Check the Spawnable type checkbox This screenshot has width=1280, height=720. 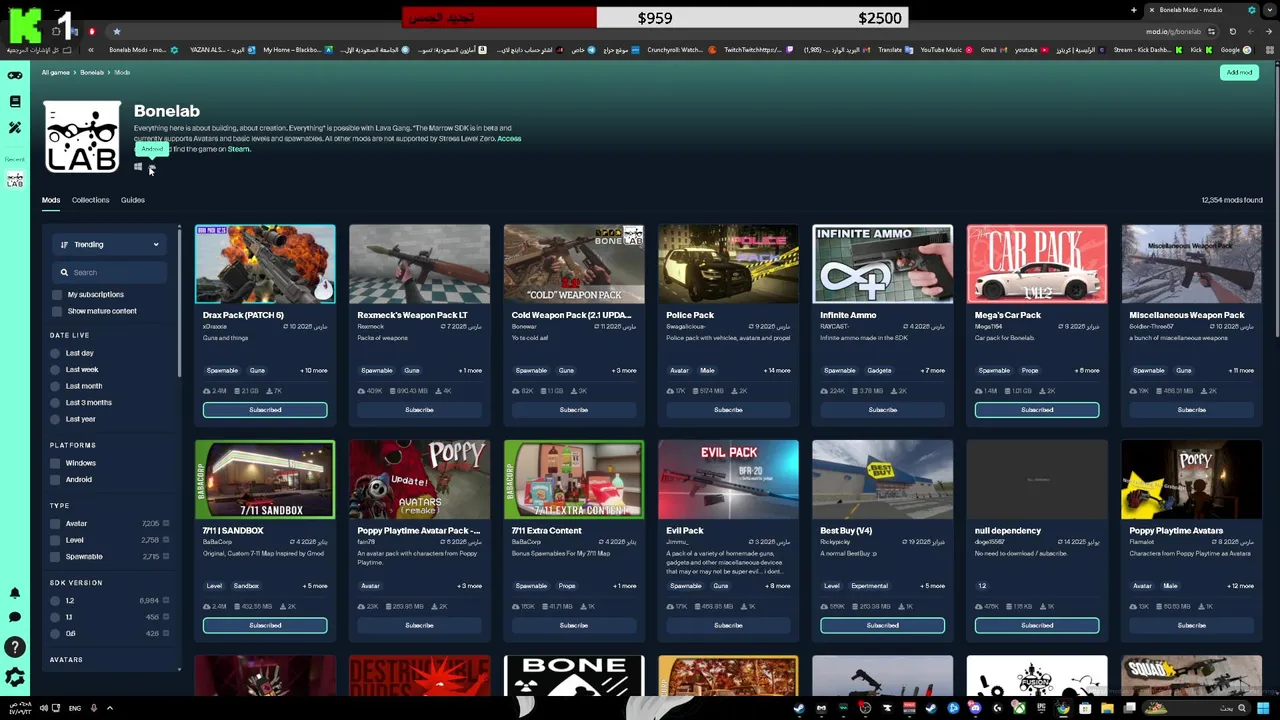[x=55, y=556]
